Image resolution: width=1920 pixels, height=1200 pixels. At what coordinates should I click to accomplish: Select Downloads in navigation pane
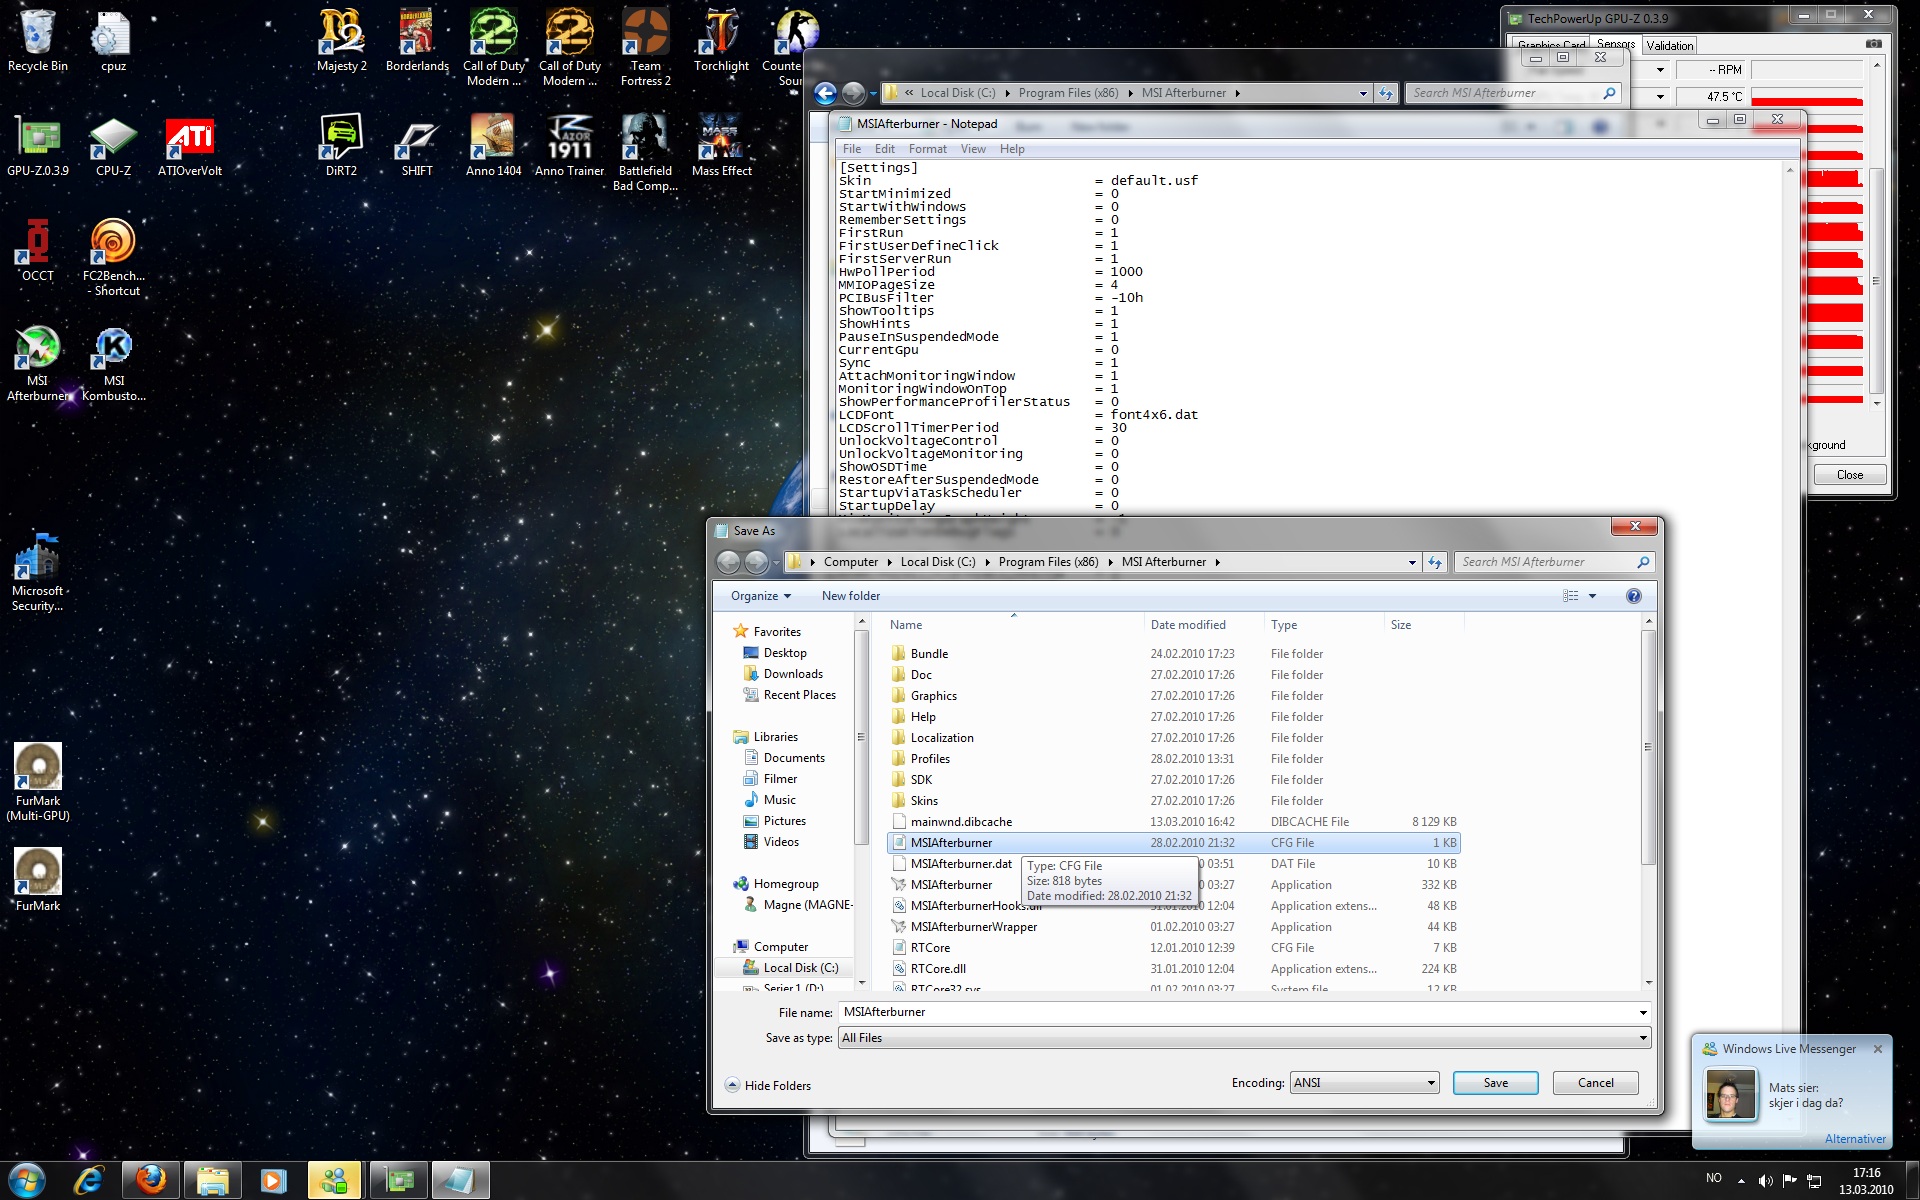(793, 674)
